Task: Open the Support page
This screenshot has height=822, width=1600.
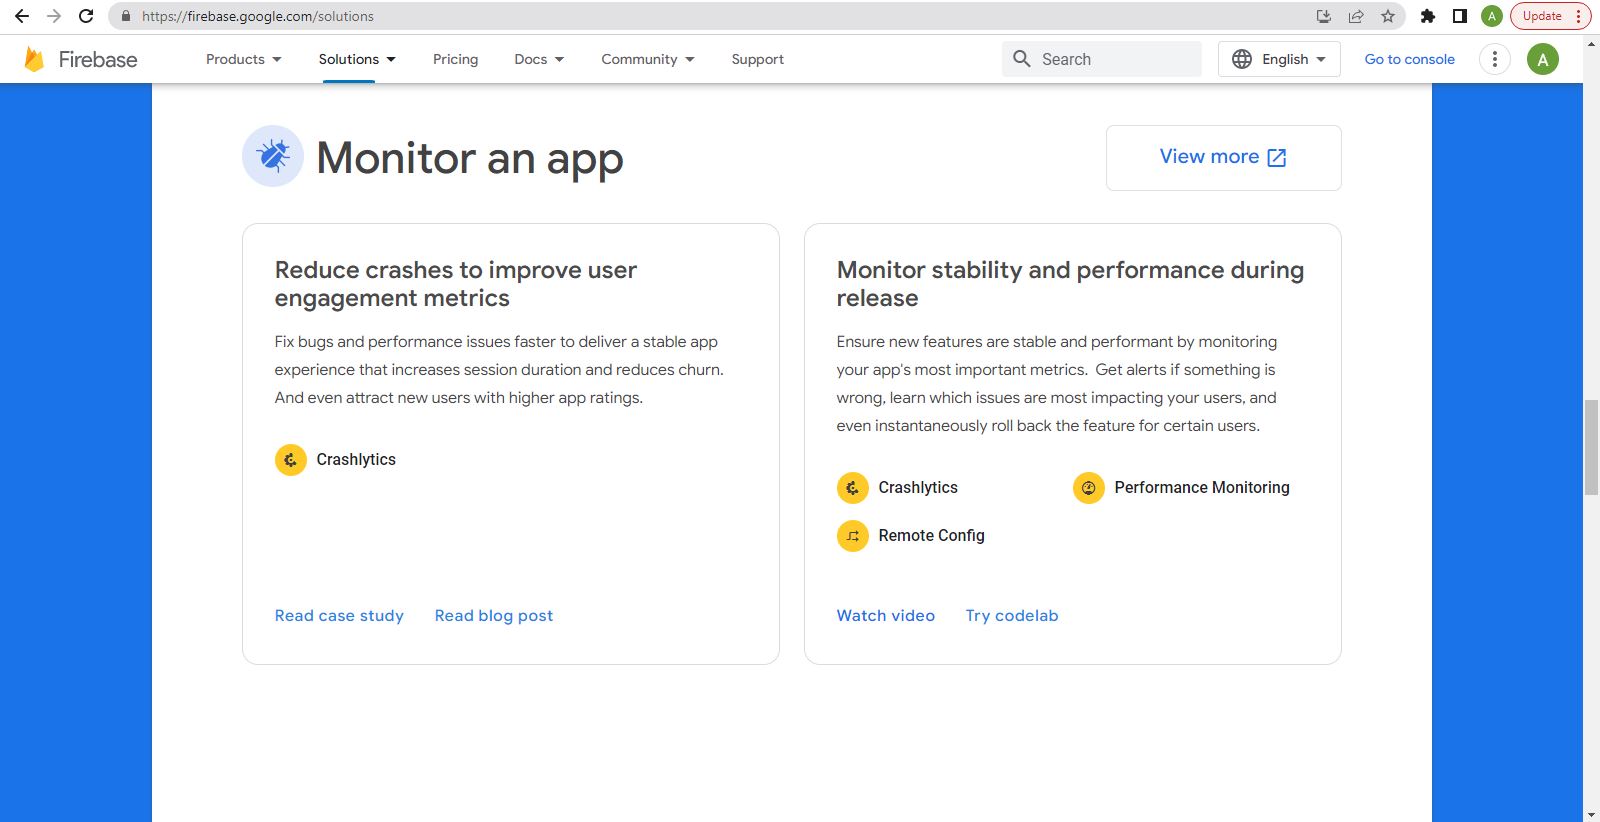Action: coord(757,59)
